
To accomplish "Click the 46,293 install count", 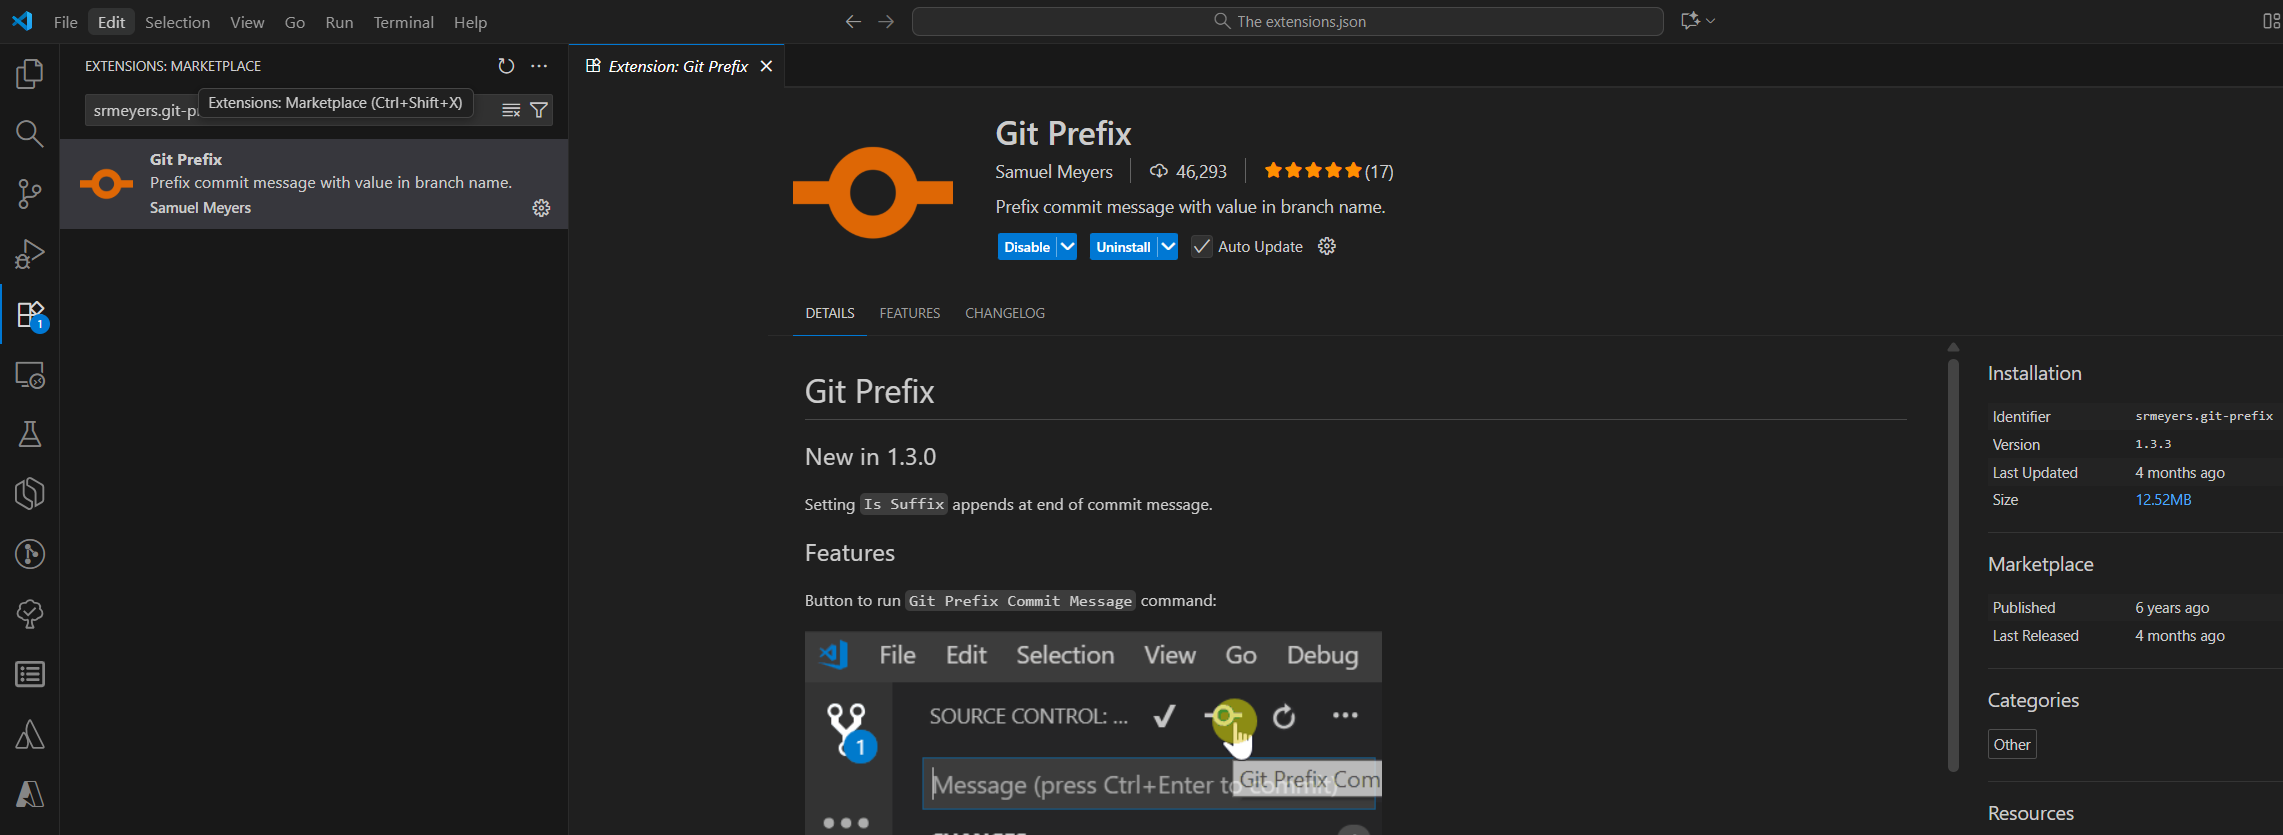I will coord(1189,172).
